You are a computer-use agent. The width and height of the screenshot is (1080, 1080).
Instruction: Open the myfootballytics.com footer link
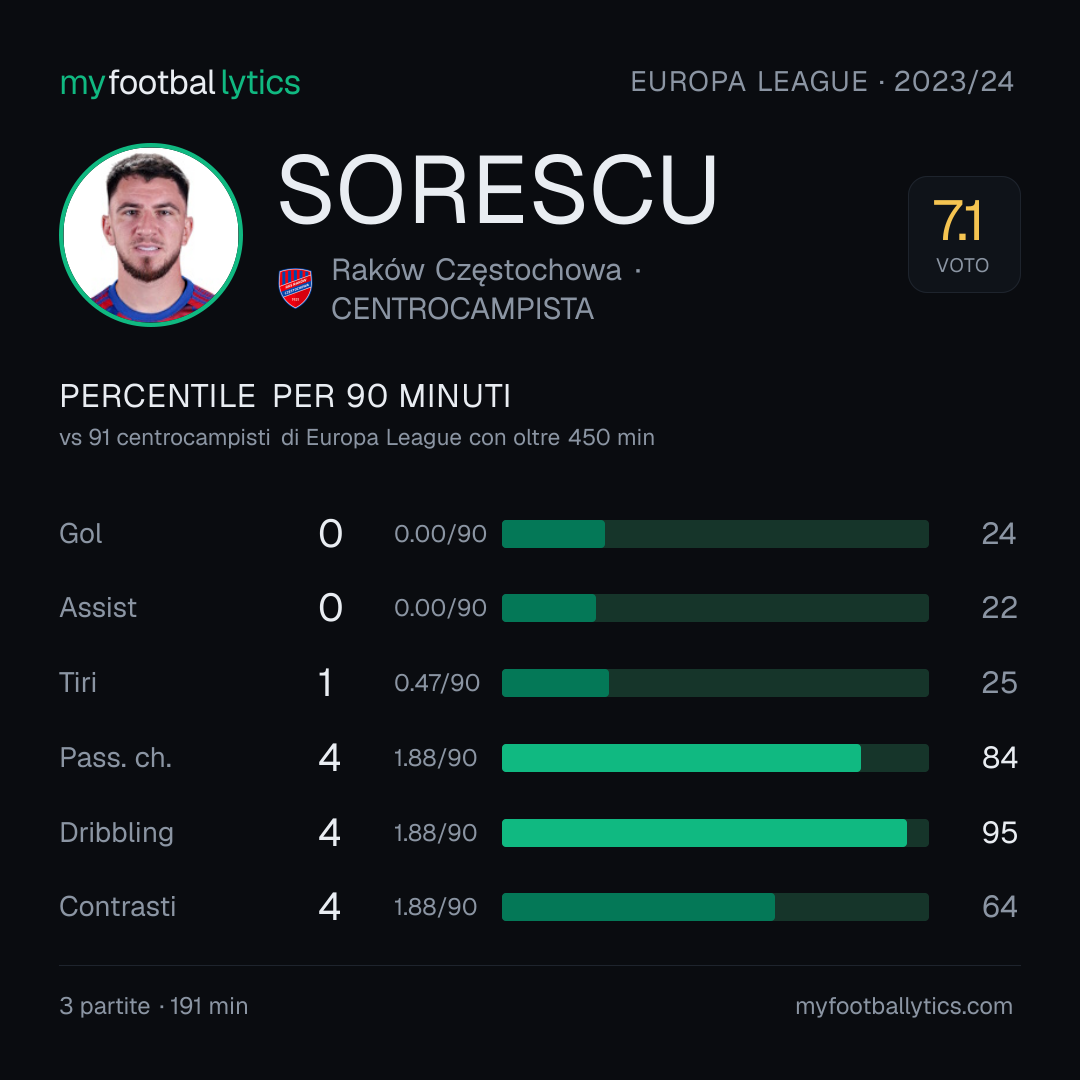904,1006
